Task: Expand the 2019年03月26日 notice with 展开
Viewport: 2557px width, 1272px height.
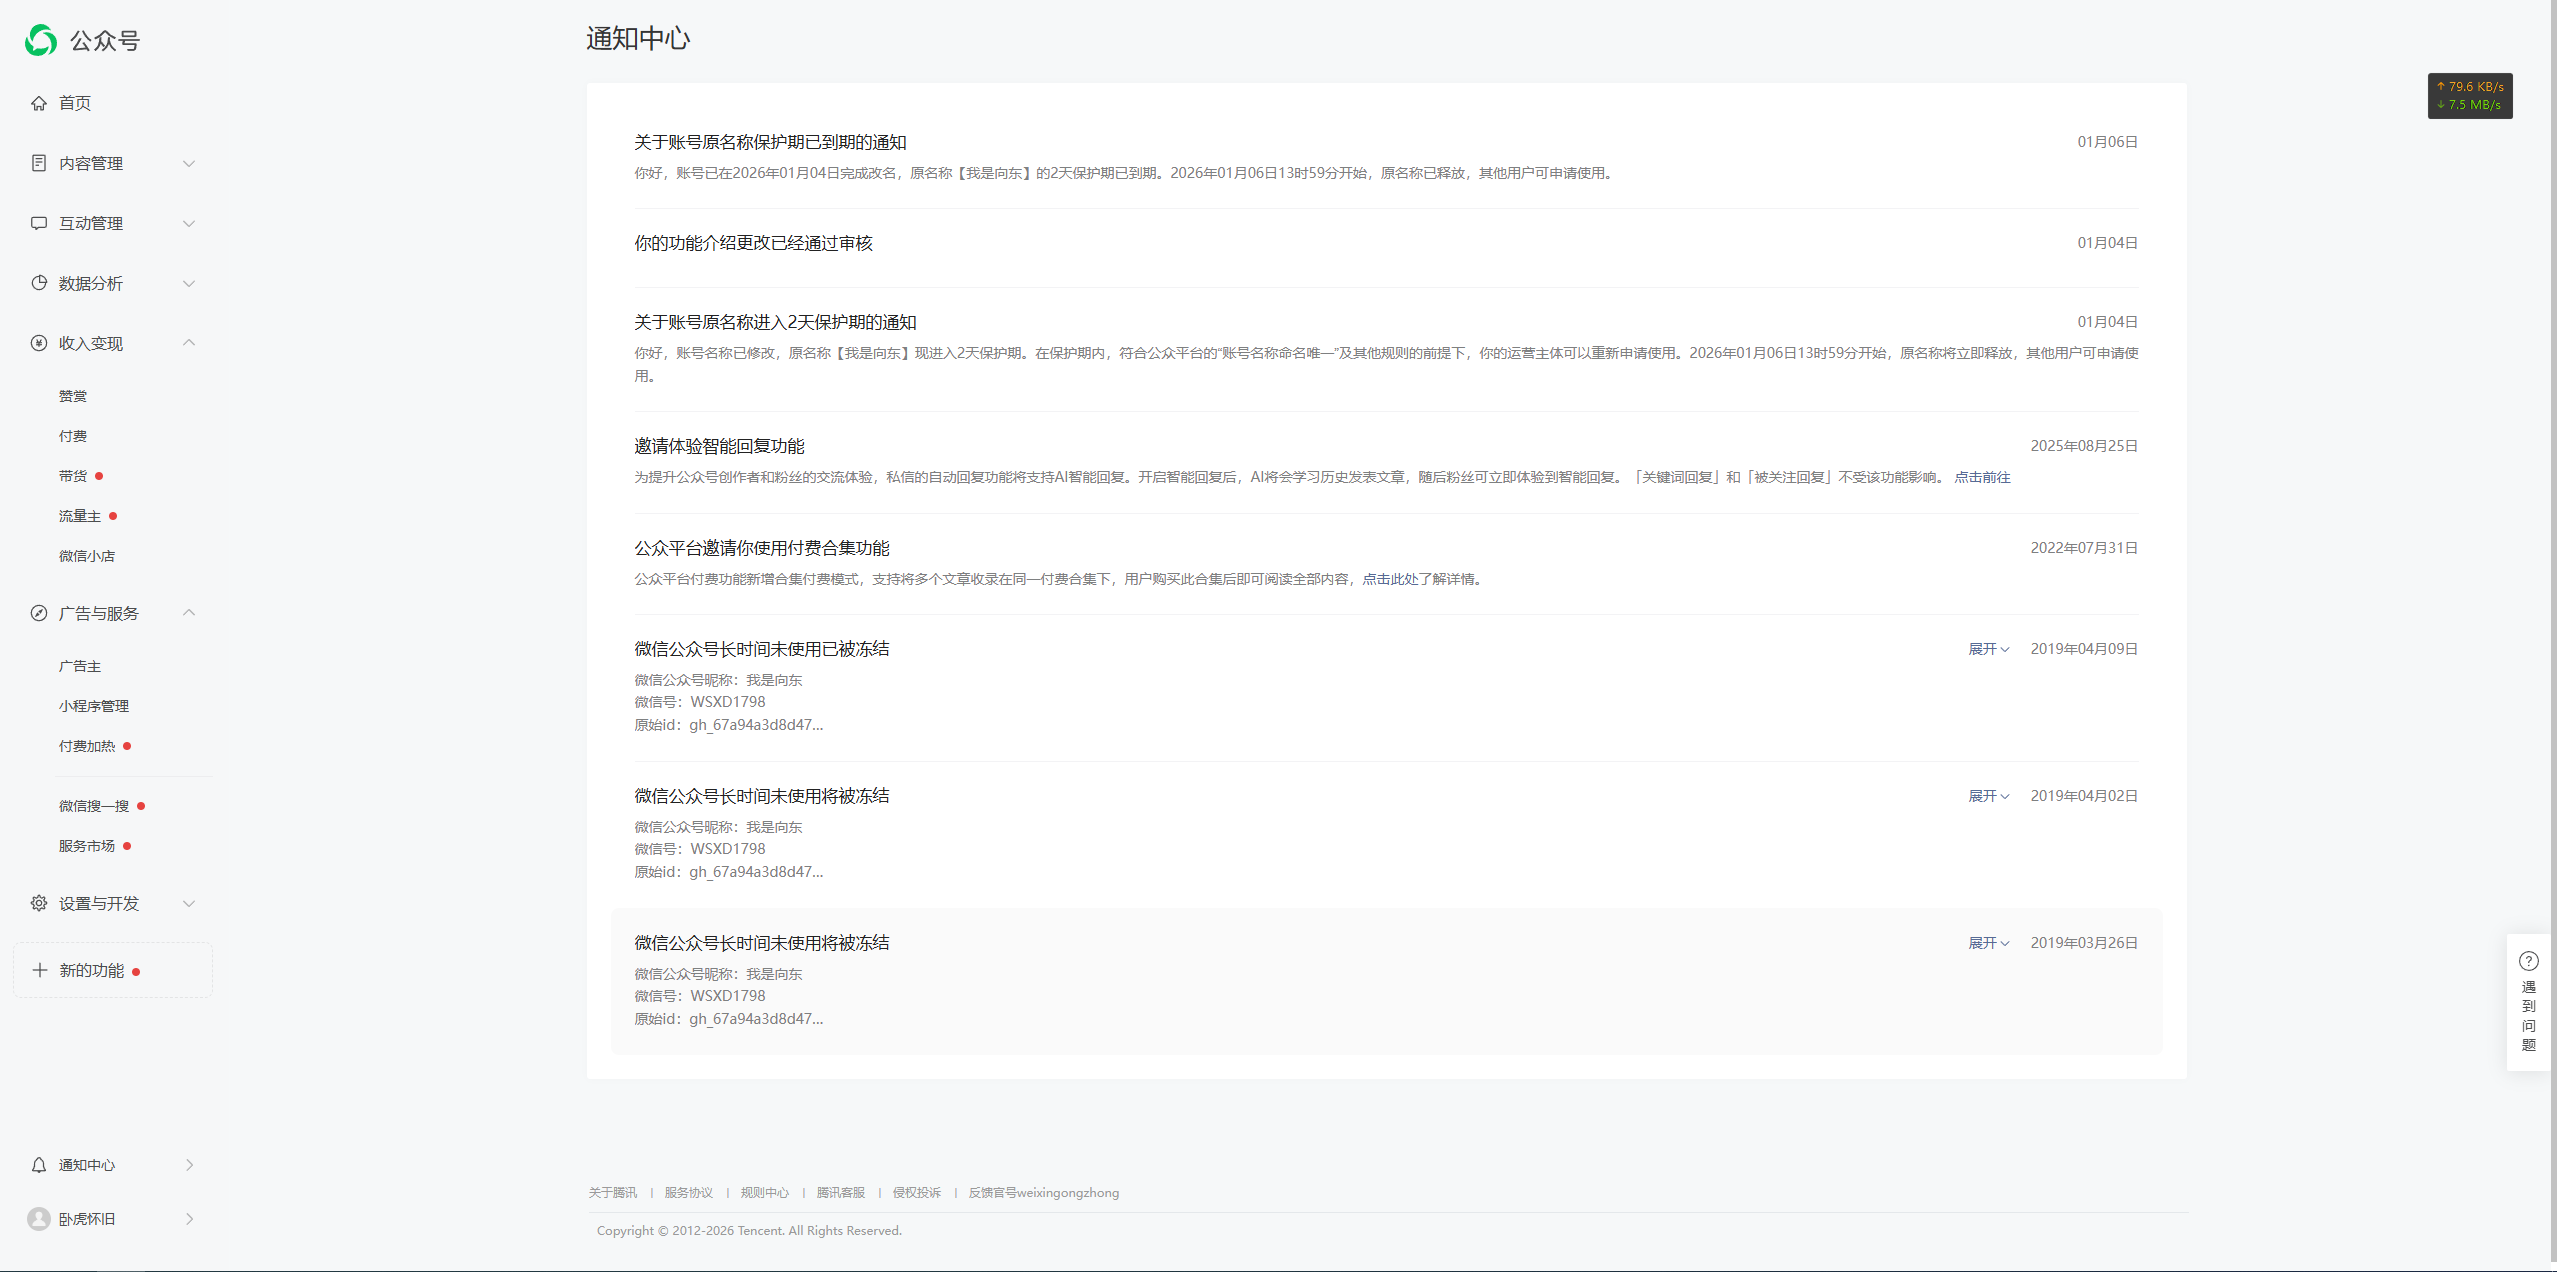Action: [x=1988, y=943]
